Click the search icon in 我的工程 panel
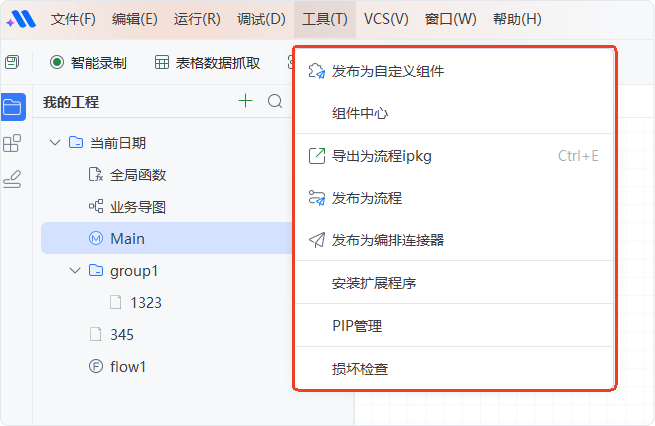Viewport: 655px width, 426px height. pos(275,101)
